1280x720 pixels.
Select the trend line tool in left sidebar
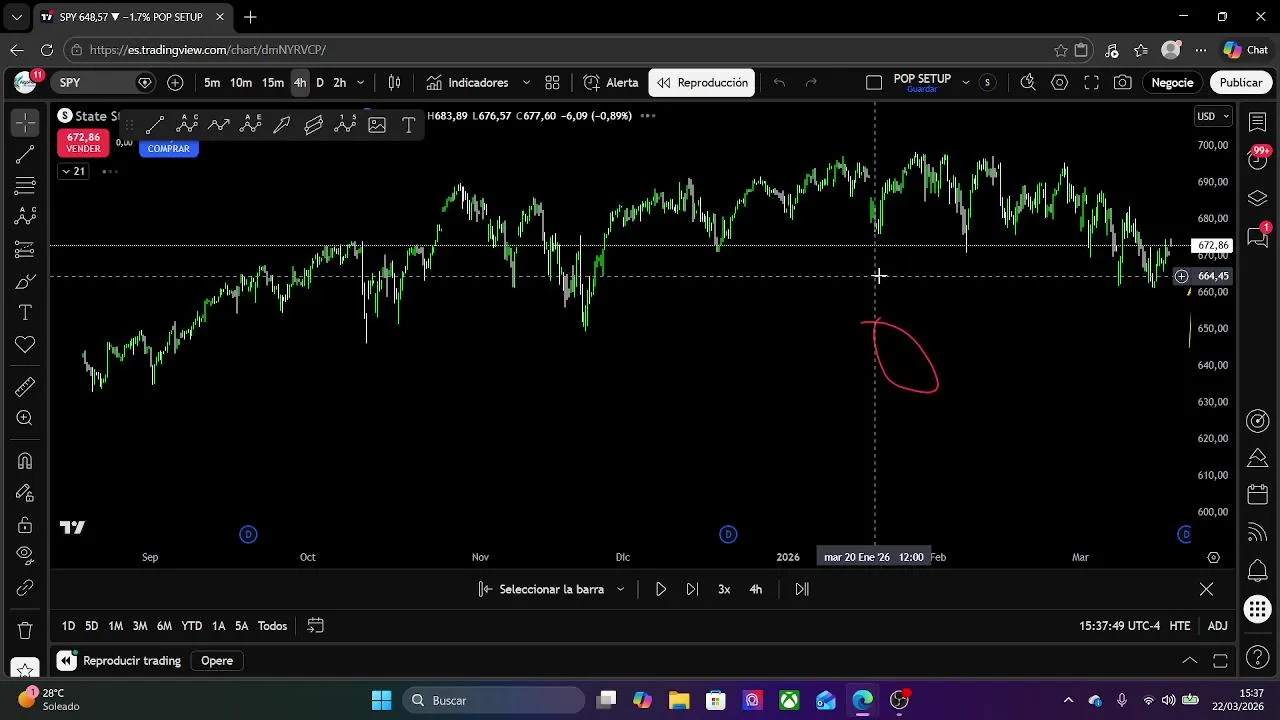click(x=25, y=154)
